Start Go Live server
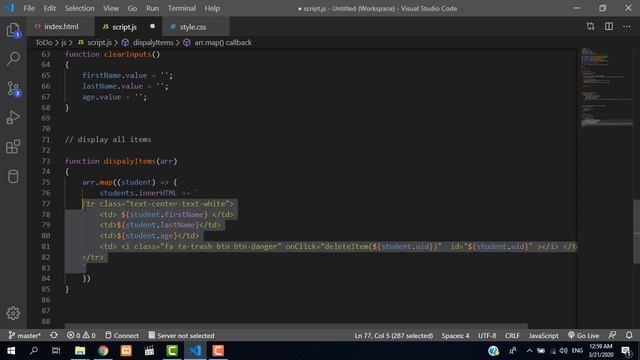This screenshot has width=640, height=360. click(x=584, y=336)
